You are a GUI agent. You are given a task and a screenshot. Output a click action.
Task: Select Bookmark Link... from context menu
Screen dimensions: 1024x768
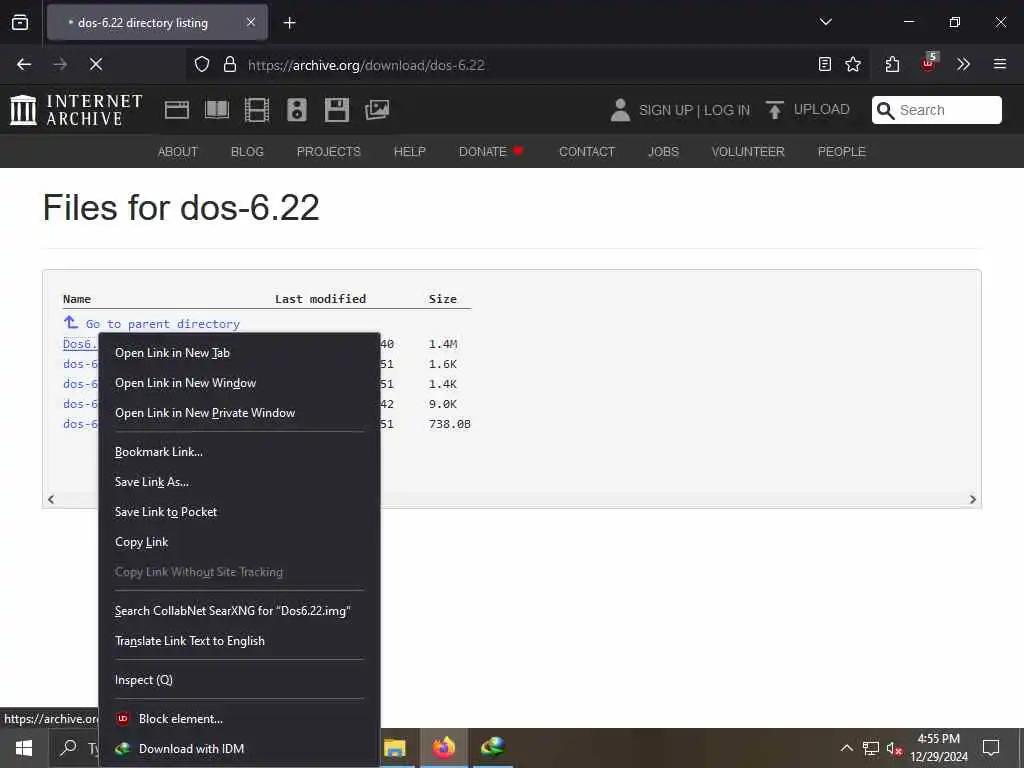pyautogui.click(x=239, y=452)
